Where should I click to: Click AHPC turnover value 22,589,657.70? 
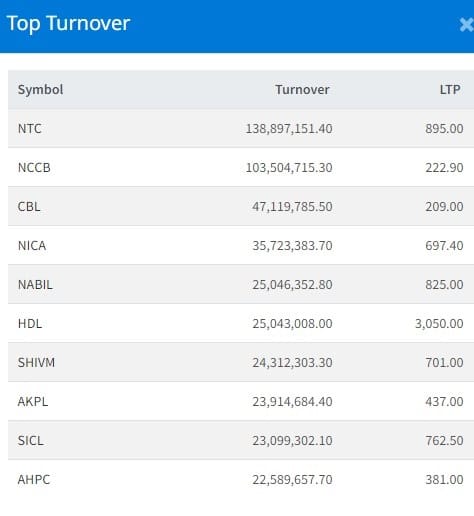292,480
